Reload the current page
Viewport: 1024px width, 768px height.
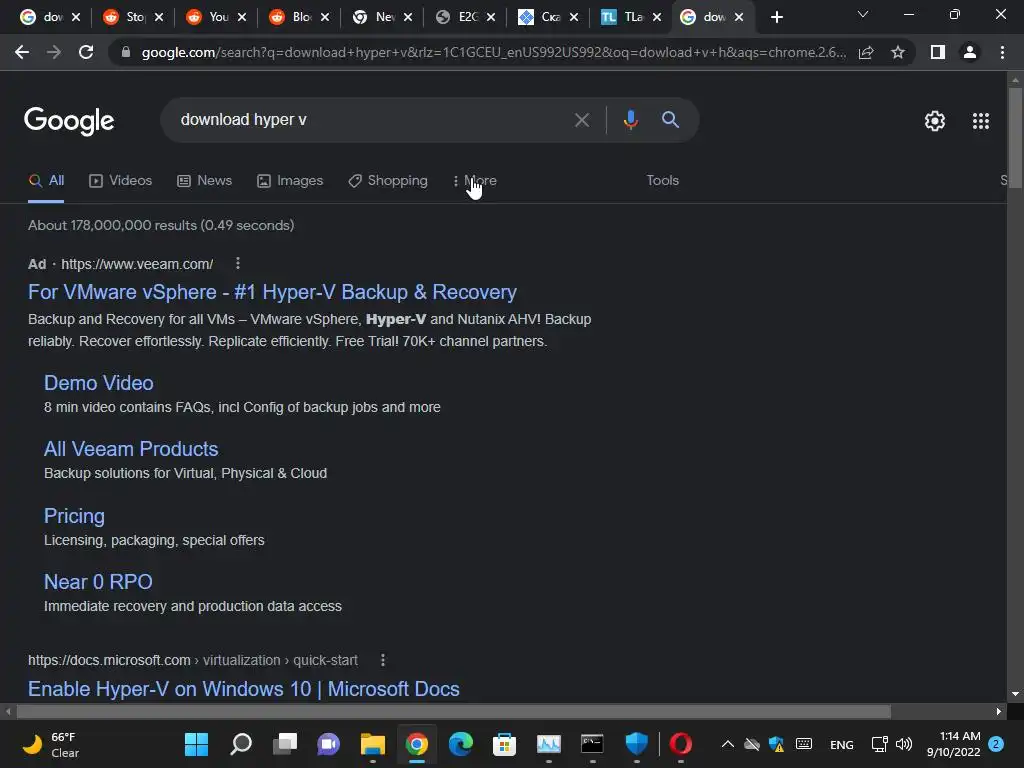[86, 52]
